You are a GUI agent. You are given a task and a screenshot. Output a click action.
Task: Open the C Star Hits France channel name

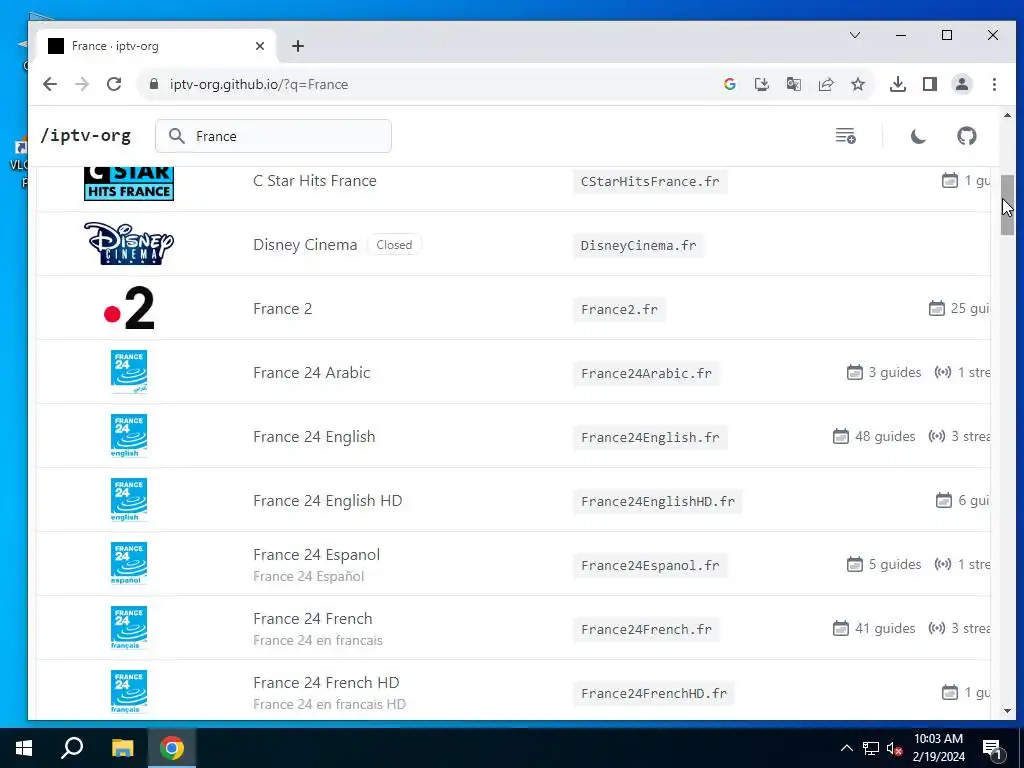pos(315,181)
